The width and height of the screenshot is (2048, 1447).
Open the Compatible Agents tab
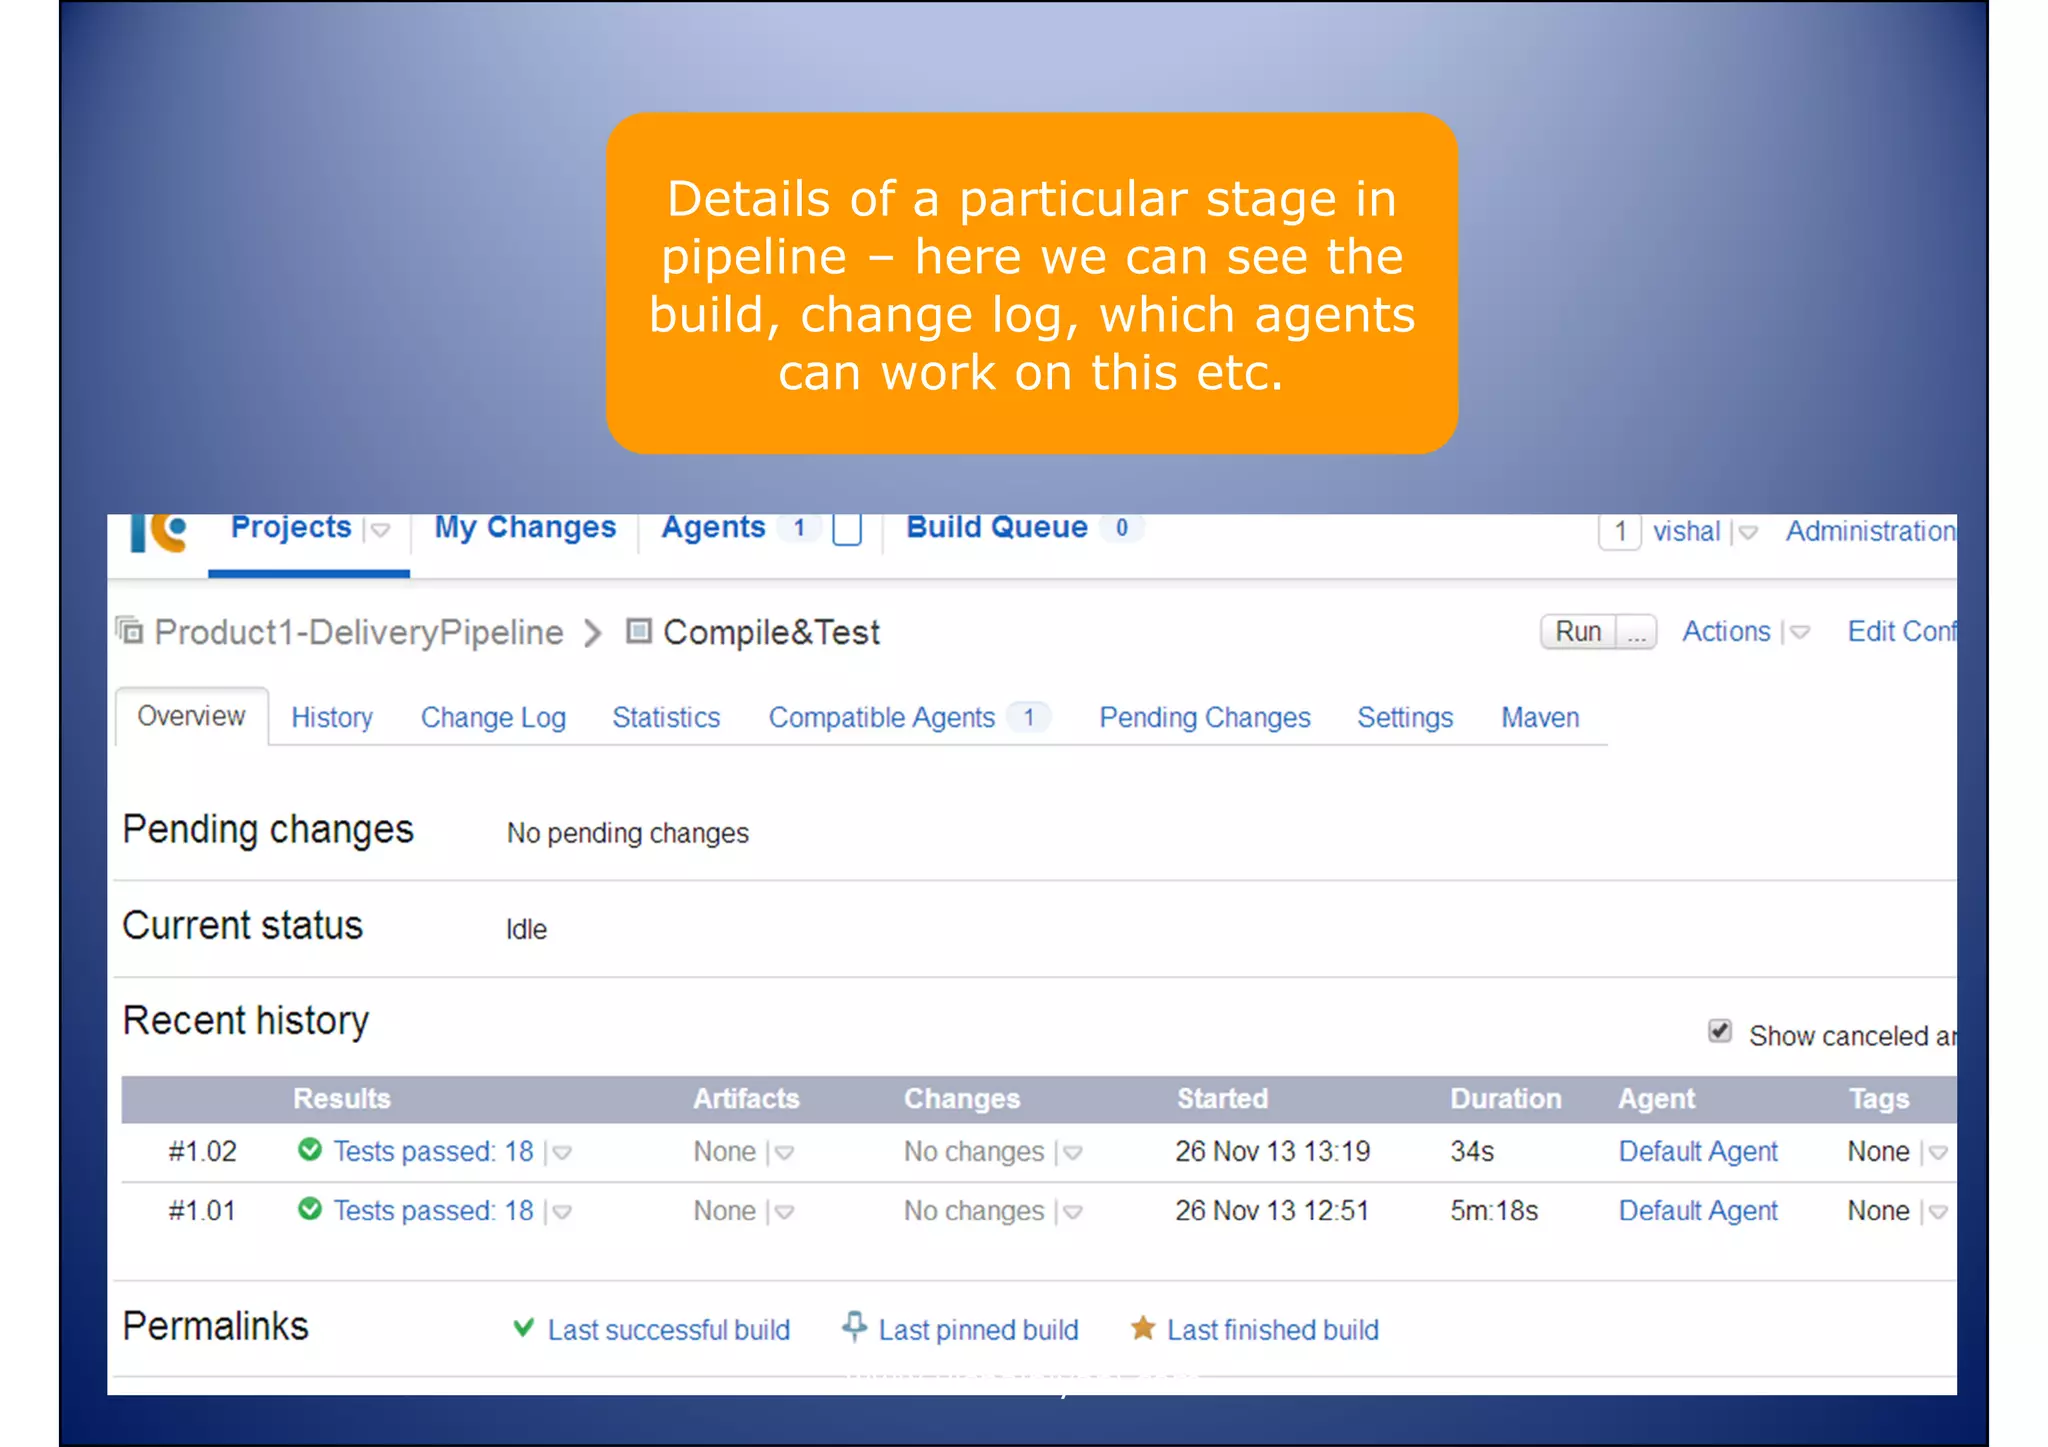point(882,717)
